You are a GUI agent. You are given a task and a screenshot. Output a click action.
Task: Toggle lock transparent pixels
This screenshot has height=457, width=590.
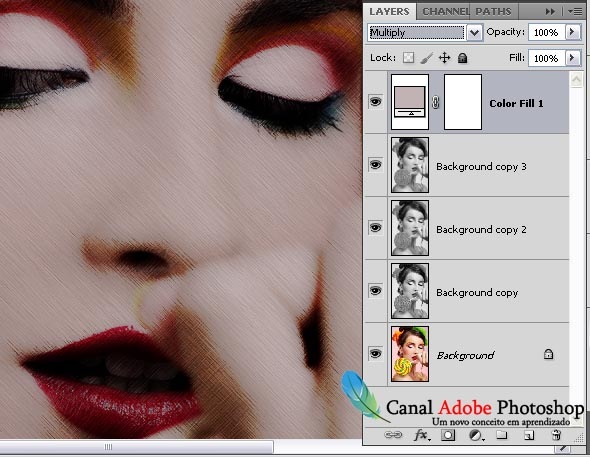pos(409,58)
